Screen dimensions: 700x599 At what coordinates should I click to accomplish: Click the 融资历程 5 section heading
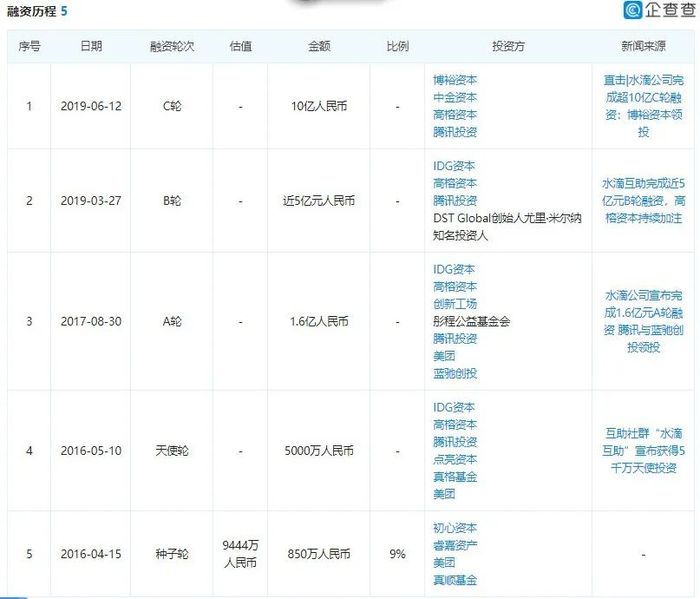37,11
